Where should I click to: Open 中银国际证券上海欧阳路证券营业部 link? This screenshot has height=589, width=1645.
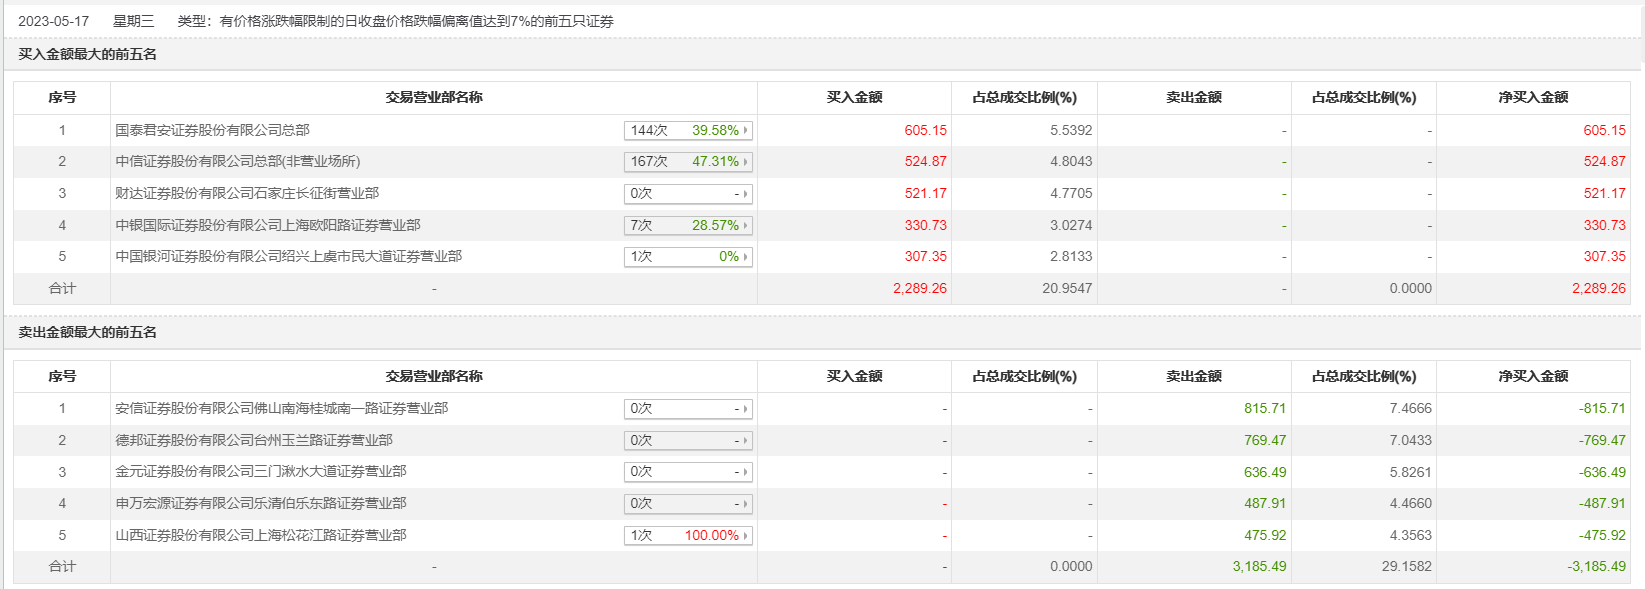click(267, 225)
